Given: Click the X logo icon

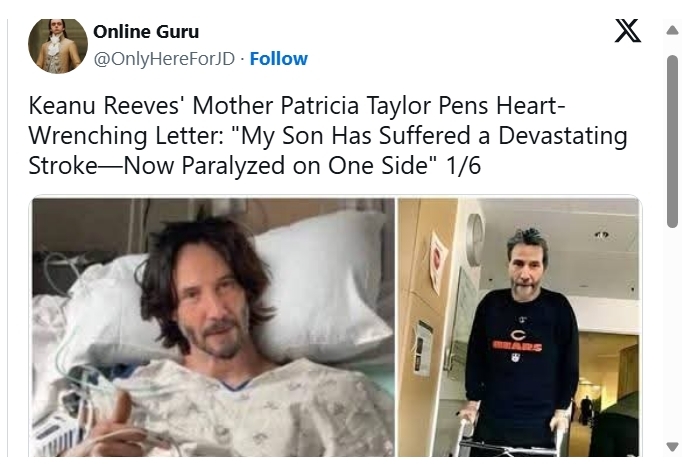Looking at the screenshot, I should (627, 31).
